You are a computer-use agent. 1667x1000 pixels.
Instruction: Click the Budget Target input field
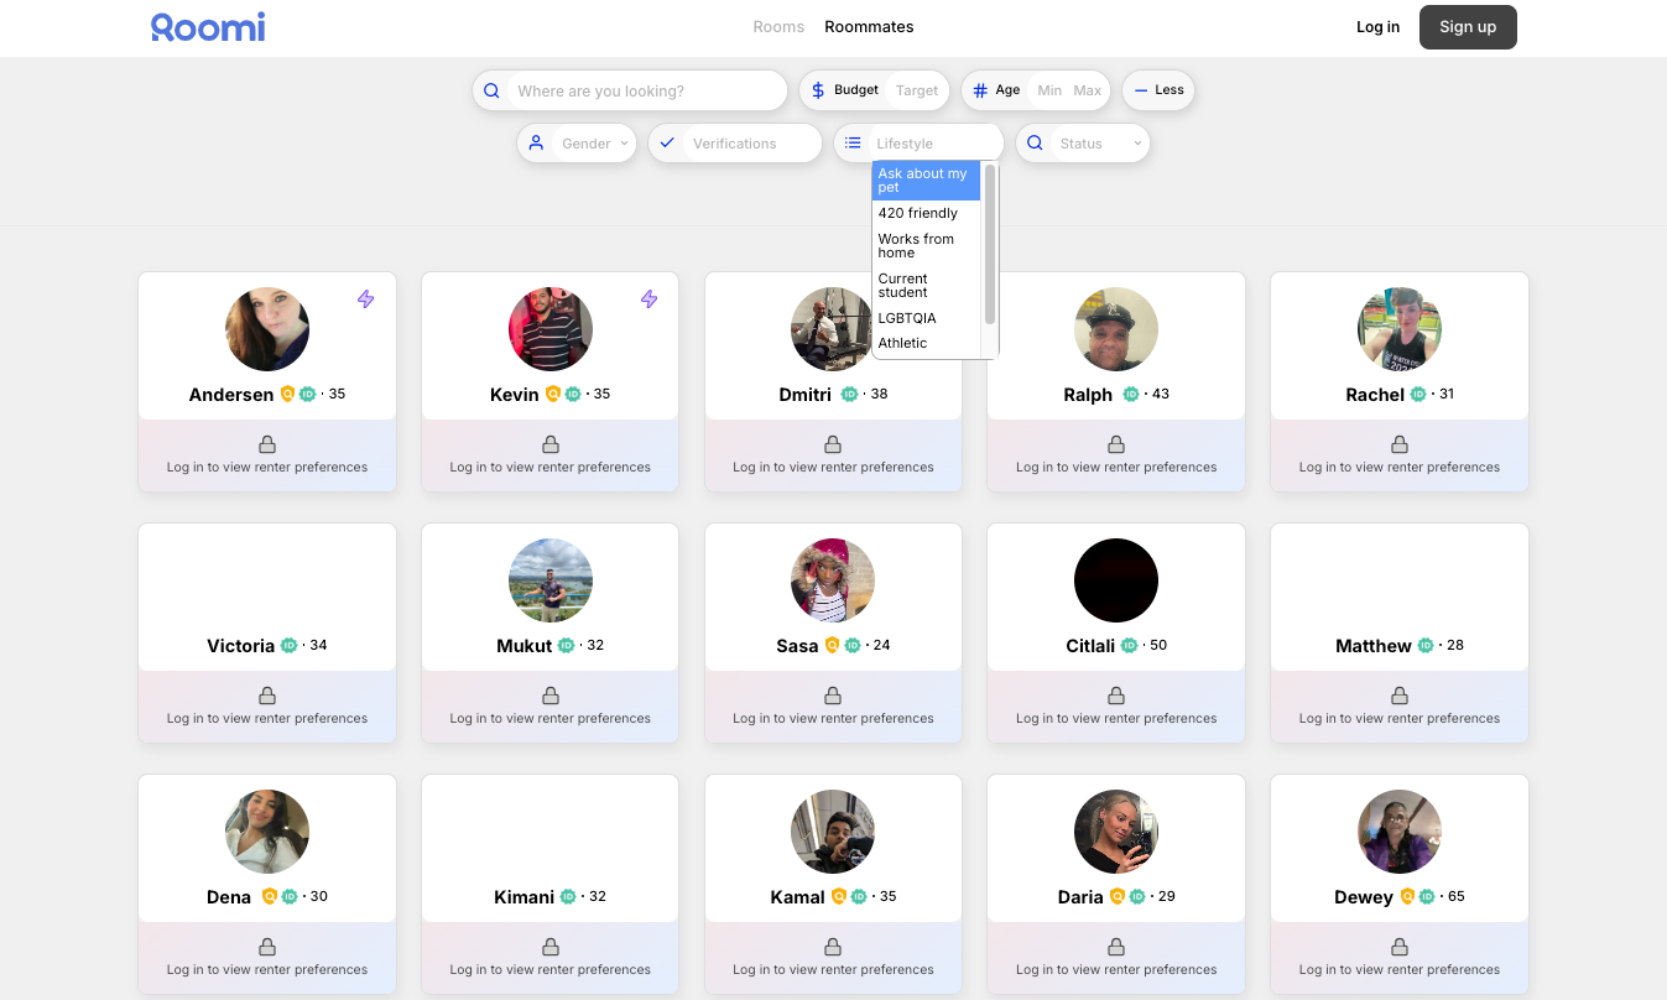916,90
